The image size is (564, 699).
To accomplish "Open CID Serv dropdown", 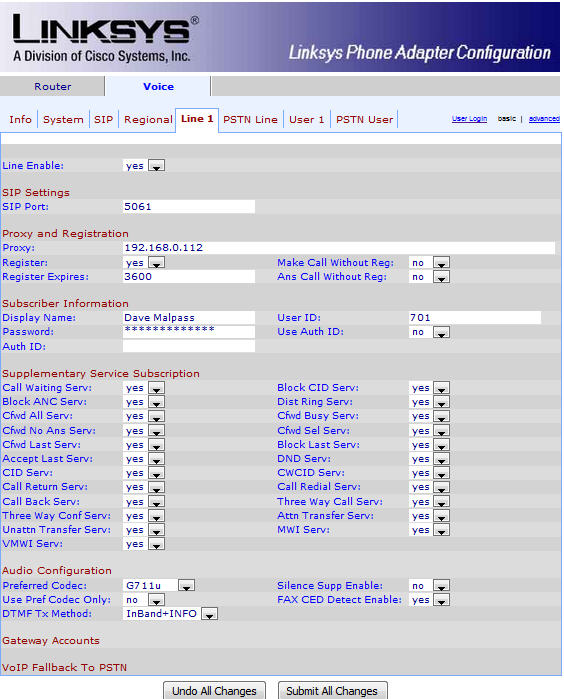I will (x=144, y=473).
